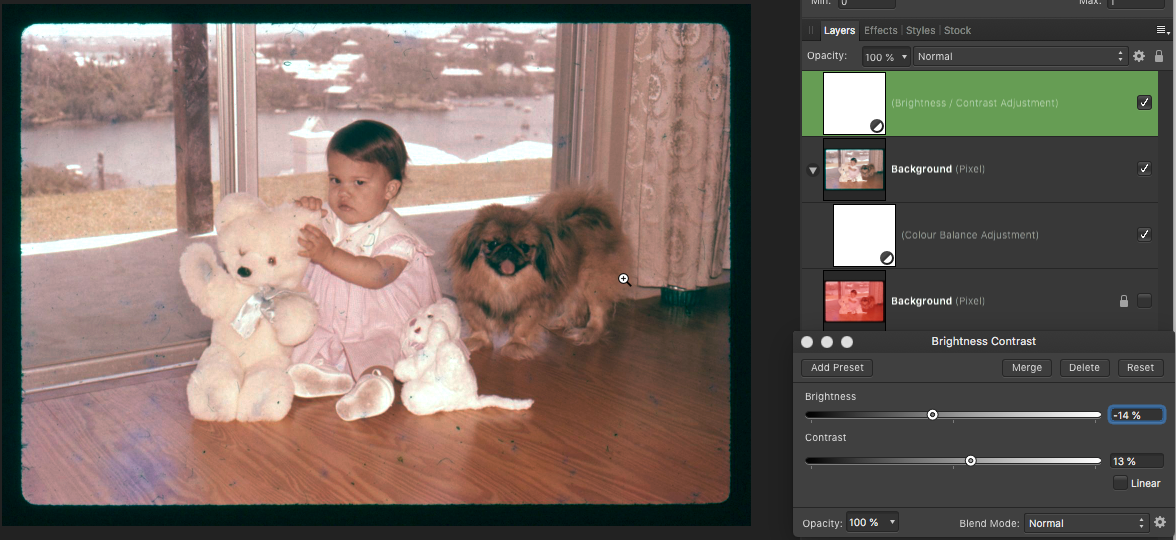This screenshot has height=540, width=1176.
Task: Switch to the Effects tab
Action: point(880,31)
